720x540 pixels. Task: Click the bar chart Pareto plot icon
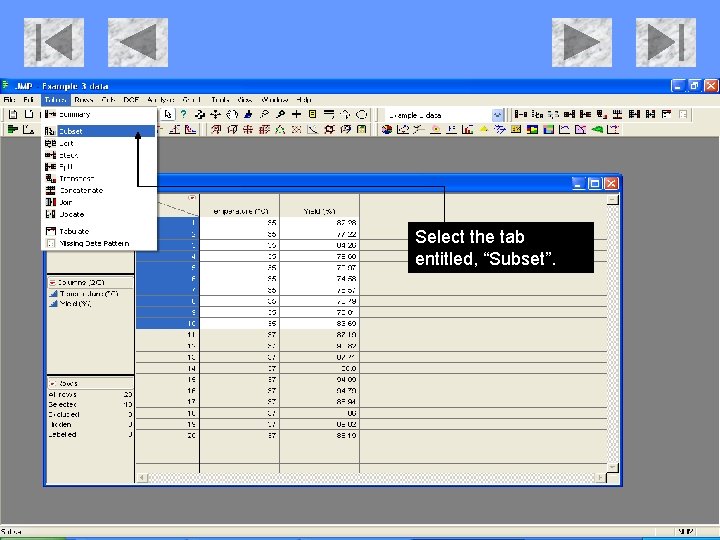coord(467,129)
